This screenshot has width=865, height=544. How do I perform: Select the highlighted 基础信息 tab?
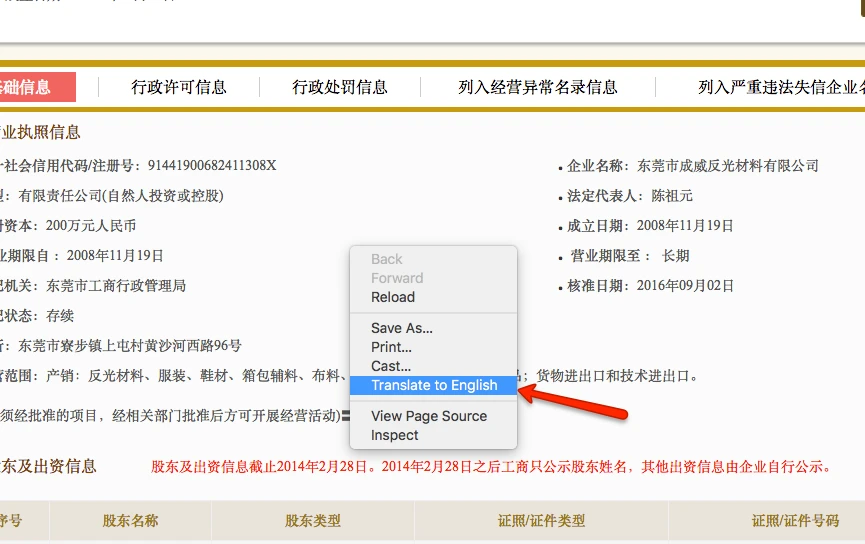pos(36,87)
